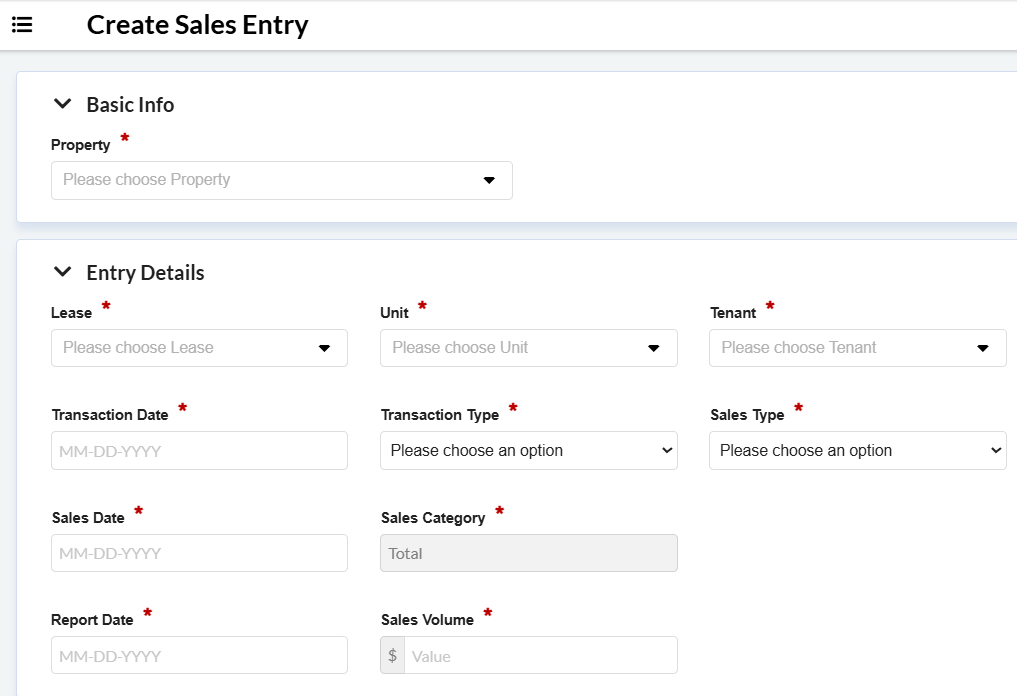Click the Basic Info heading text
Screen dimensions: 1017x696
[x=130, y=104]
